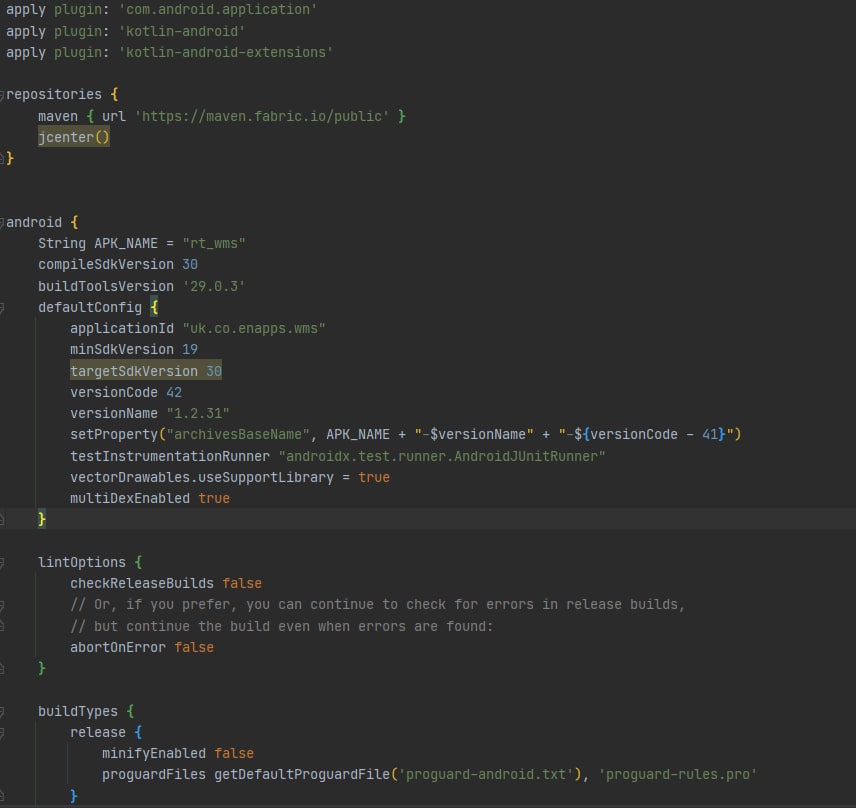Collapse the repositories block fold marker
856x808 pixels.
tap(2, 95)
